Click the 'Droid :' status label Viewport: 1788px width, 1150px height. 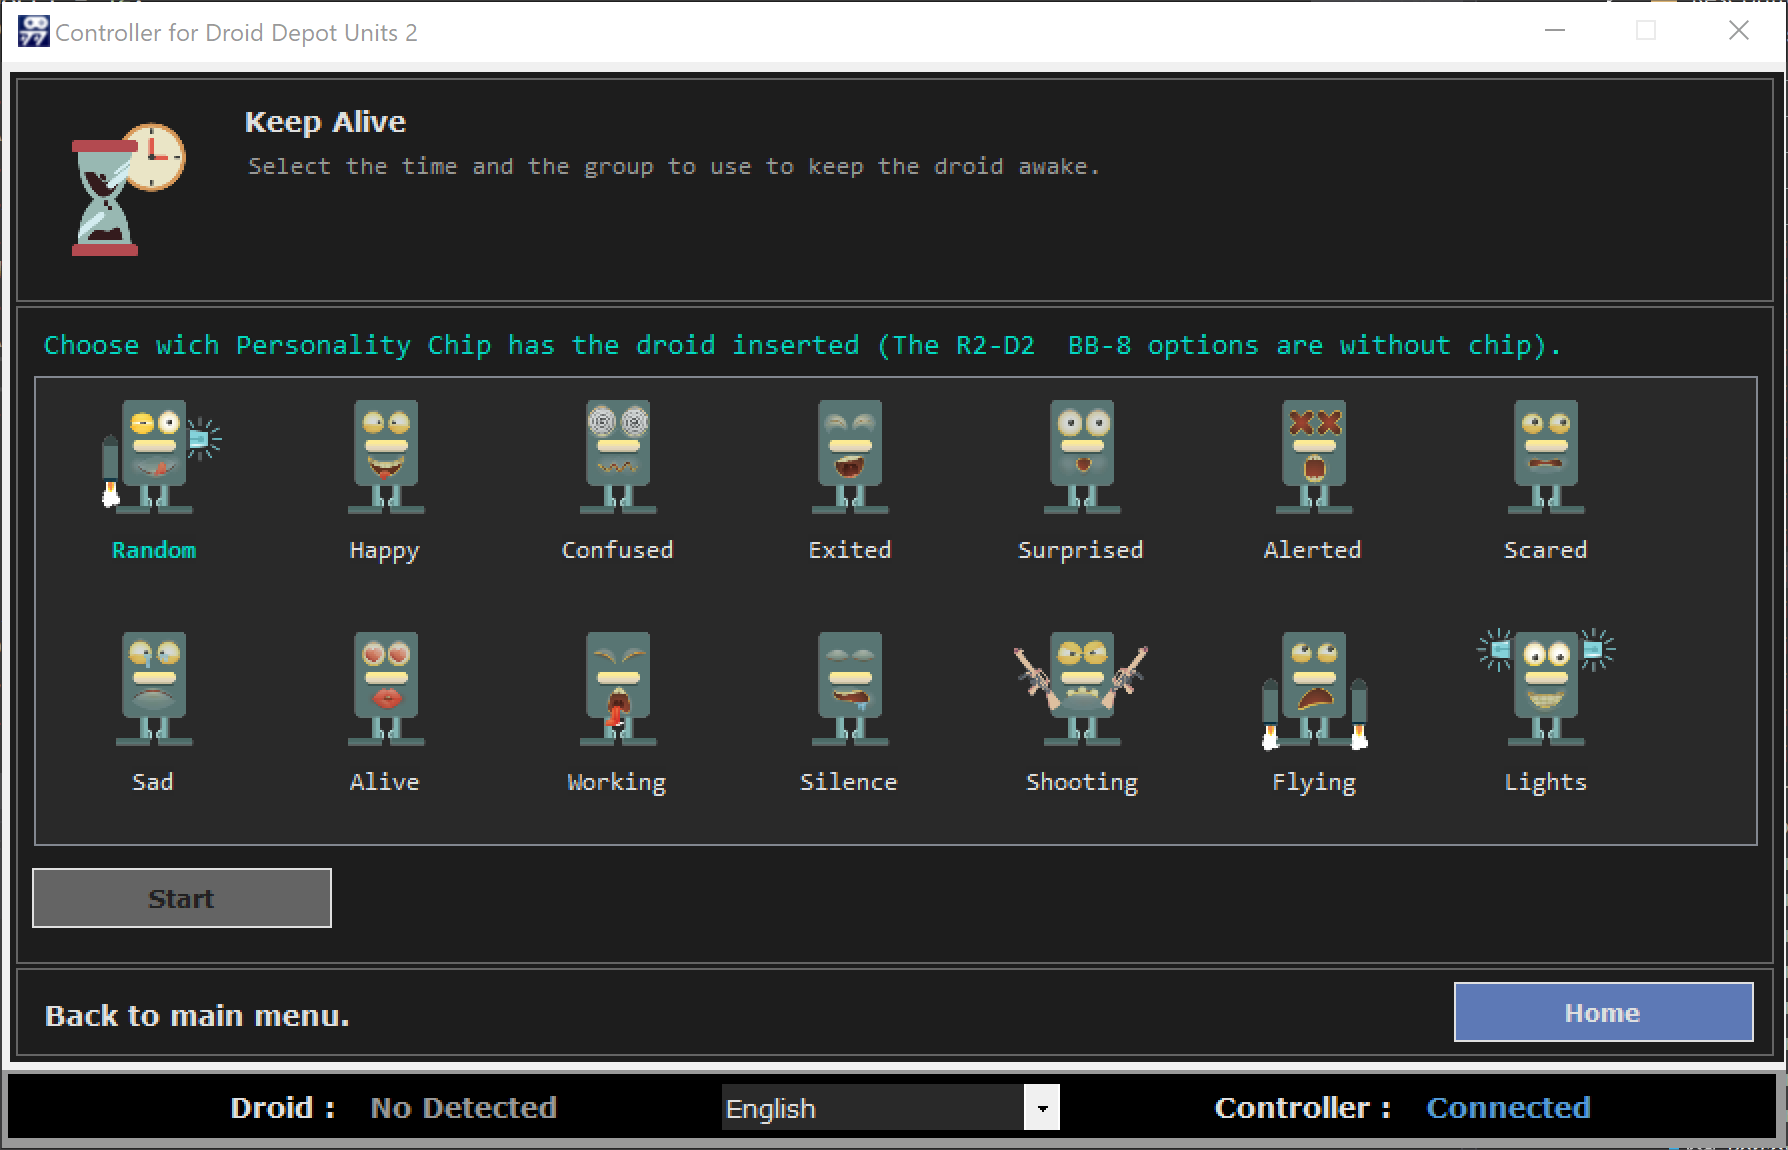point(283,1107)
